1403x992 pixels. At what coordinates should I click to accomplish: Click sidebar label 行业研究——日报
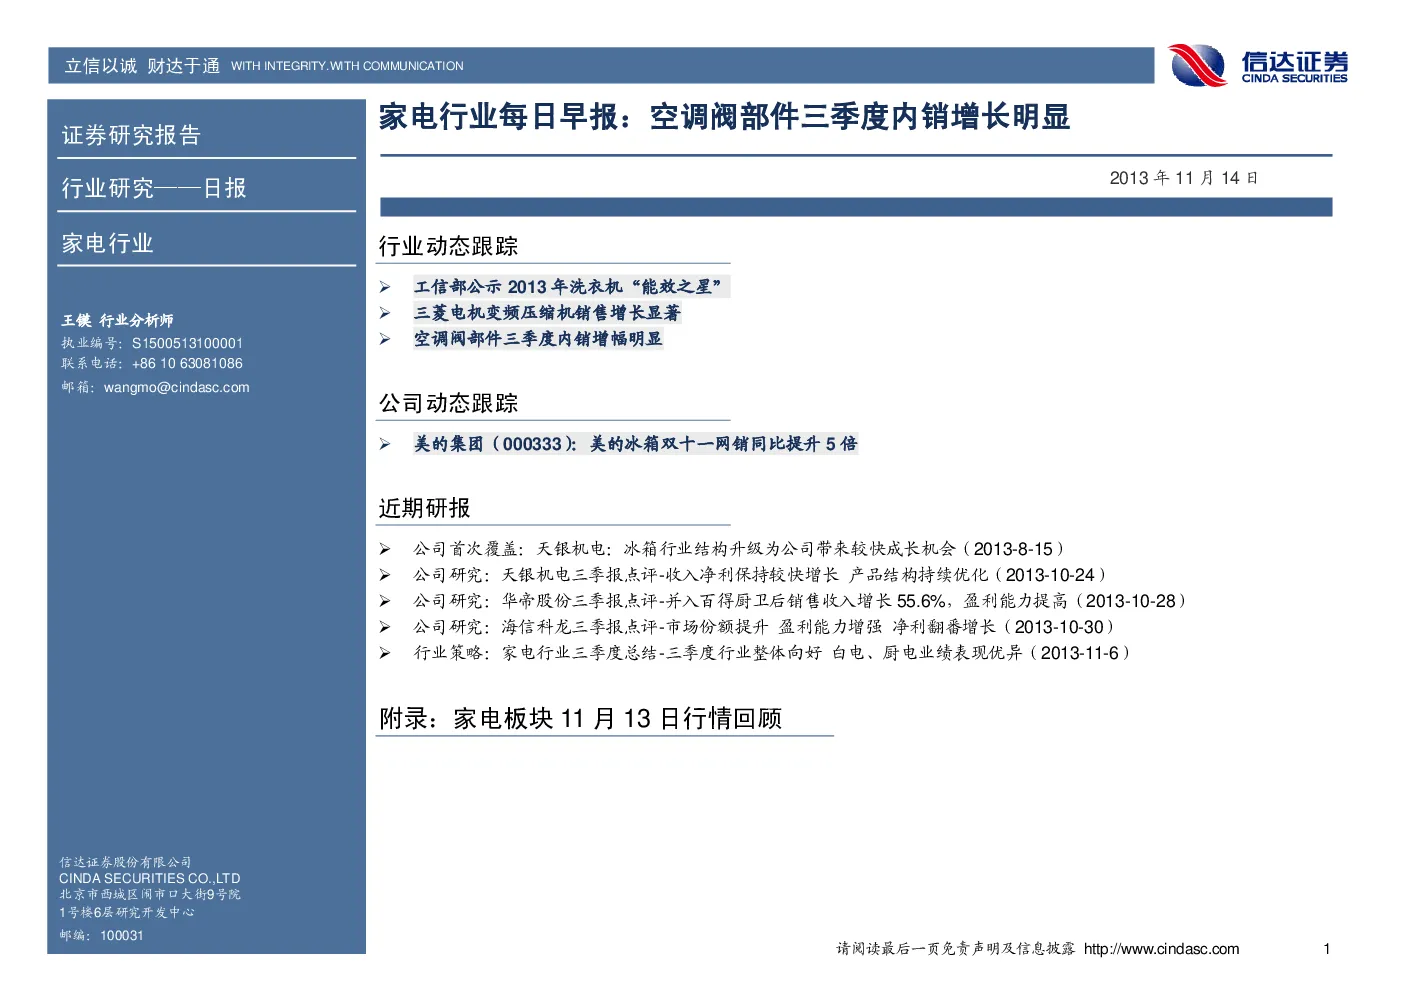click(154, 188)
